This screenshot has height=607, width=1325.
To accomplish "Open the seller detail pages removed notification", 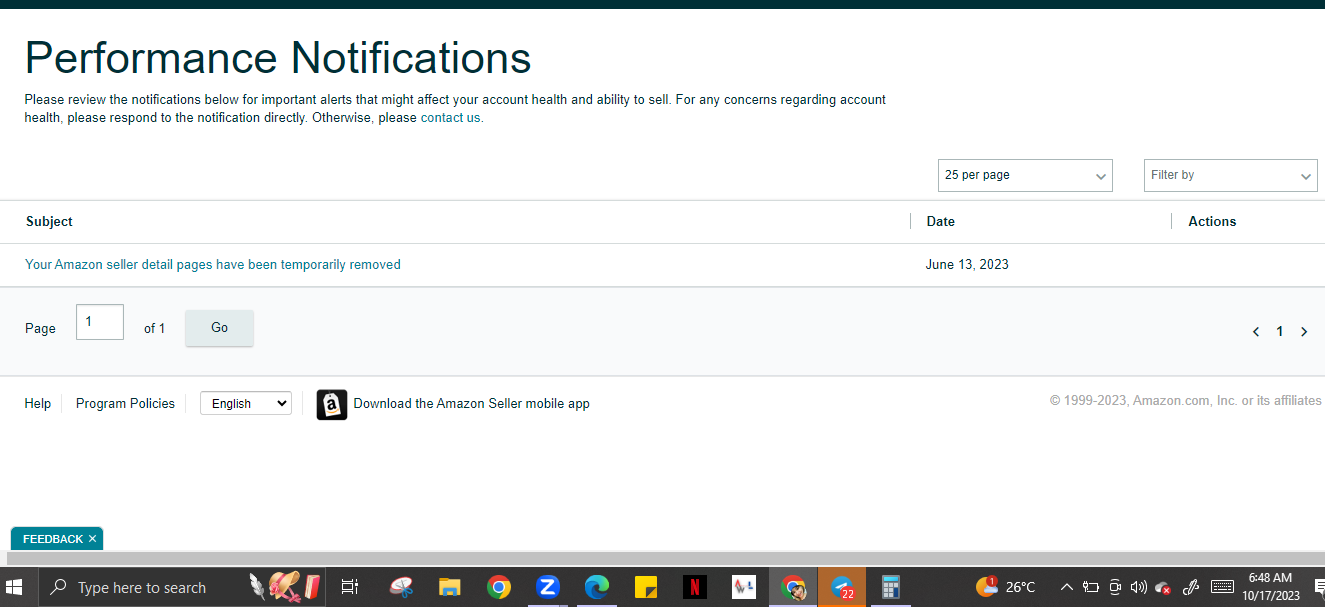I will pyautogui.click(x=213, y=265).
